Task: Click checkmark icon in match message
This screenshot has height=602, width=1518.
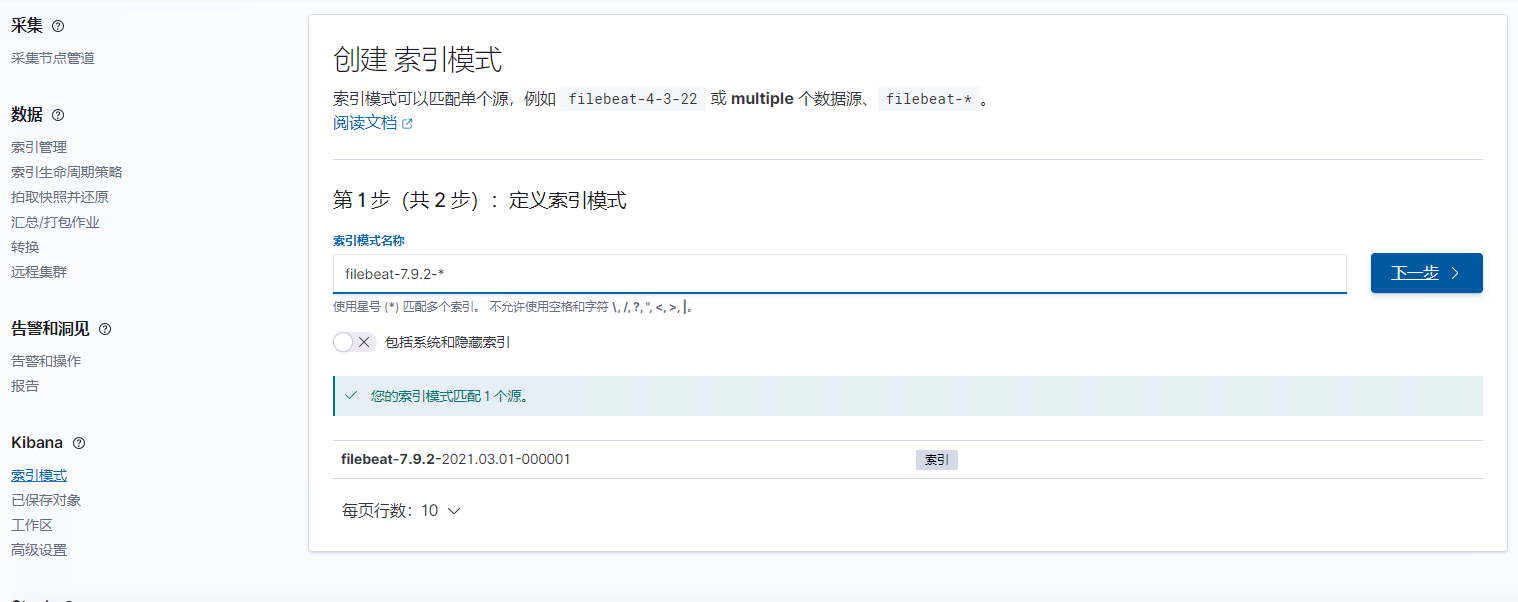Action: click(x=351, y=396)
